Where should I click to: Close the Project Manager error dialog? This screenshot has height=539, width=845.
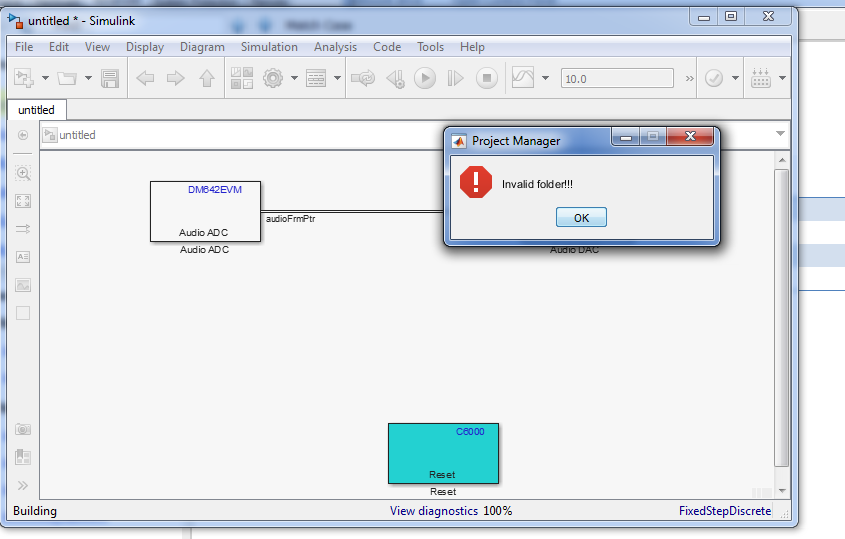[690, 136]
